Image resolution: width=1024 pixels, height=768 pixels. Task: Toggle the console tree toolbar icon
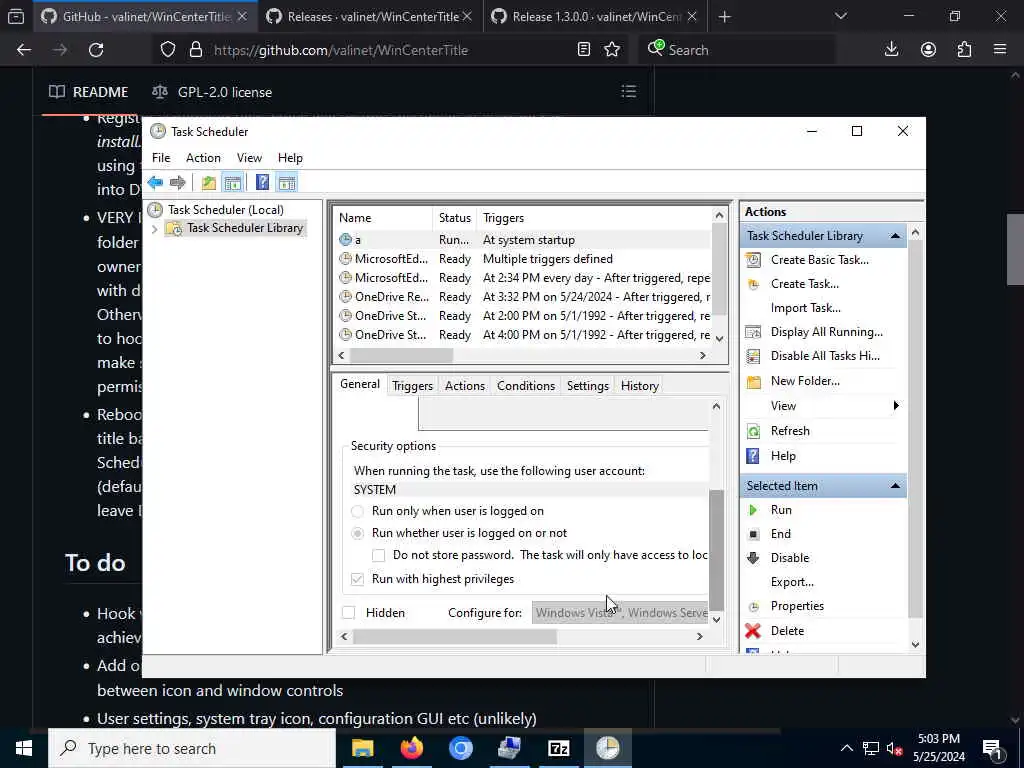tap(232, 183)
